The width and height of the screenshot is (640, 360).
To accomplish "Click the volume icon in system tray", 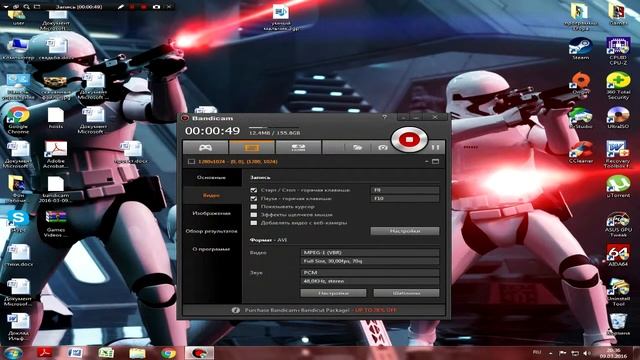I will pyautogui.click(x=587, y=353).
